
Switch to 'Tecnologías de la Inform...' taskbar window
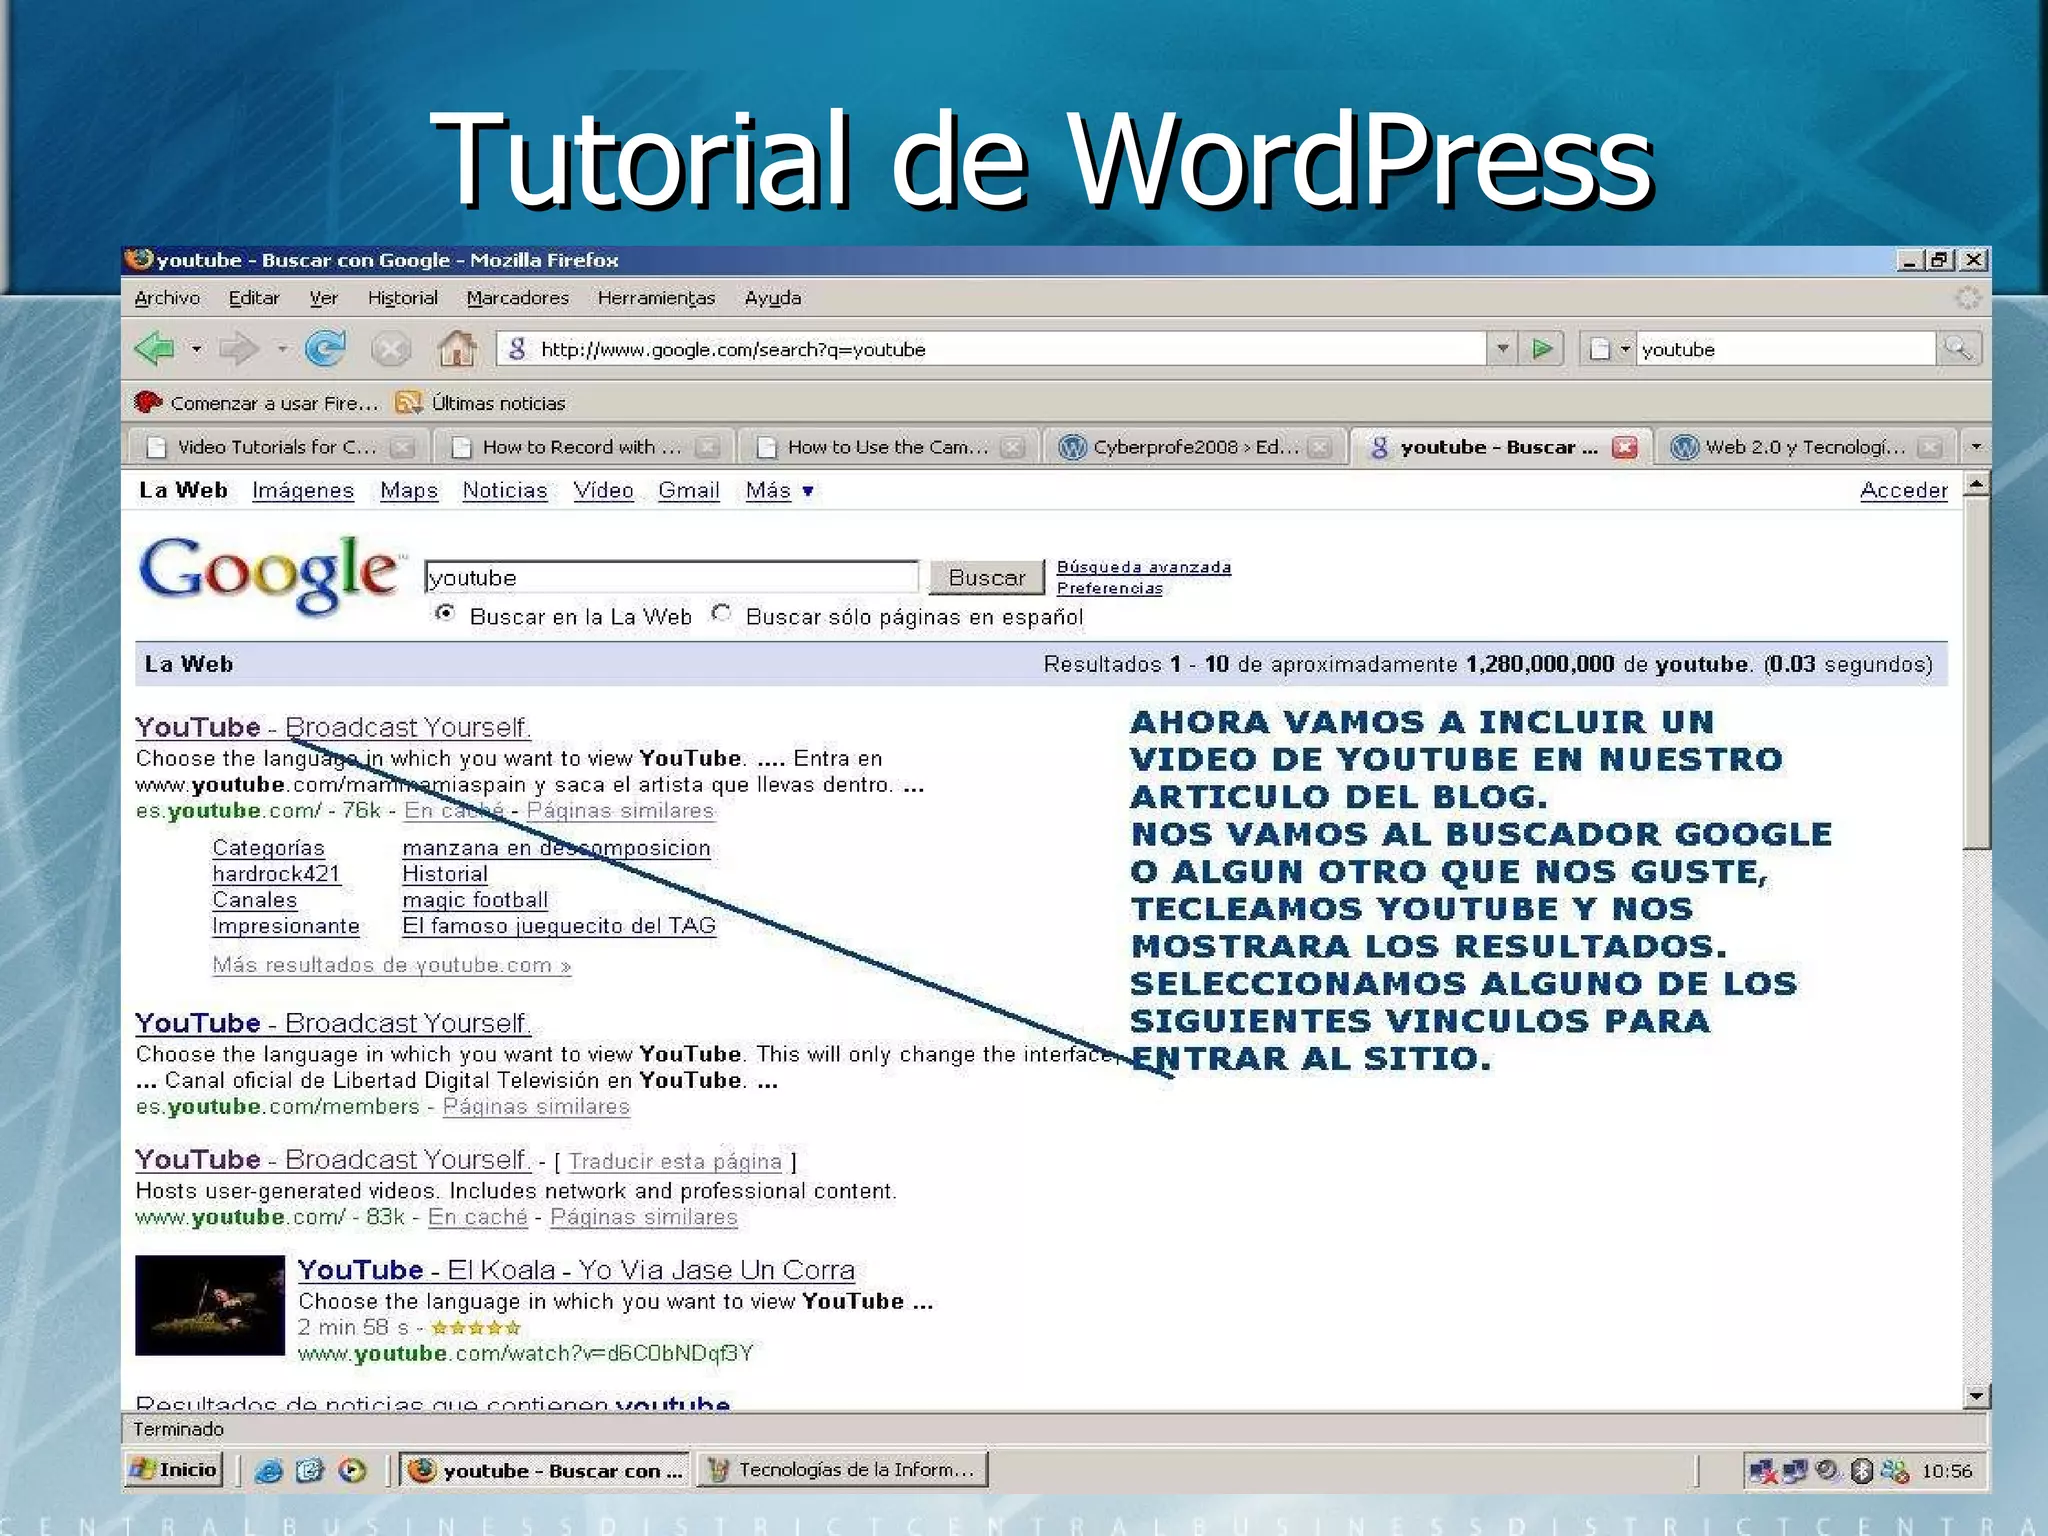coord(842,1470)
